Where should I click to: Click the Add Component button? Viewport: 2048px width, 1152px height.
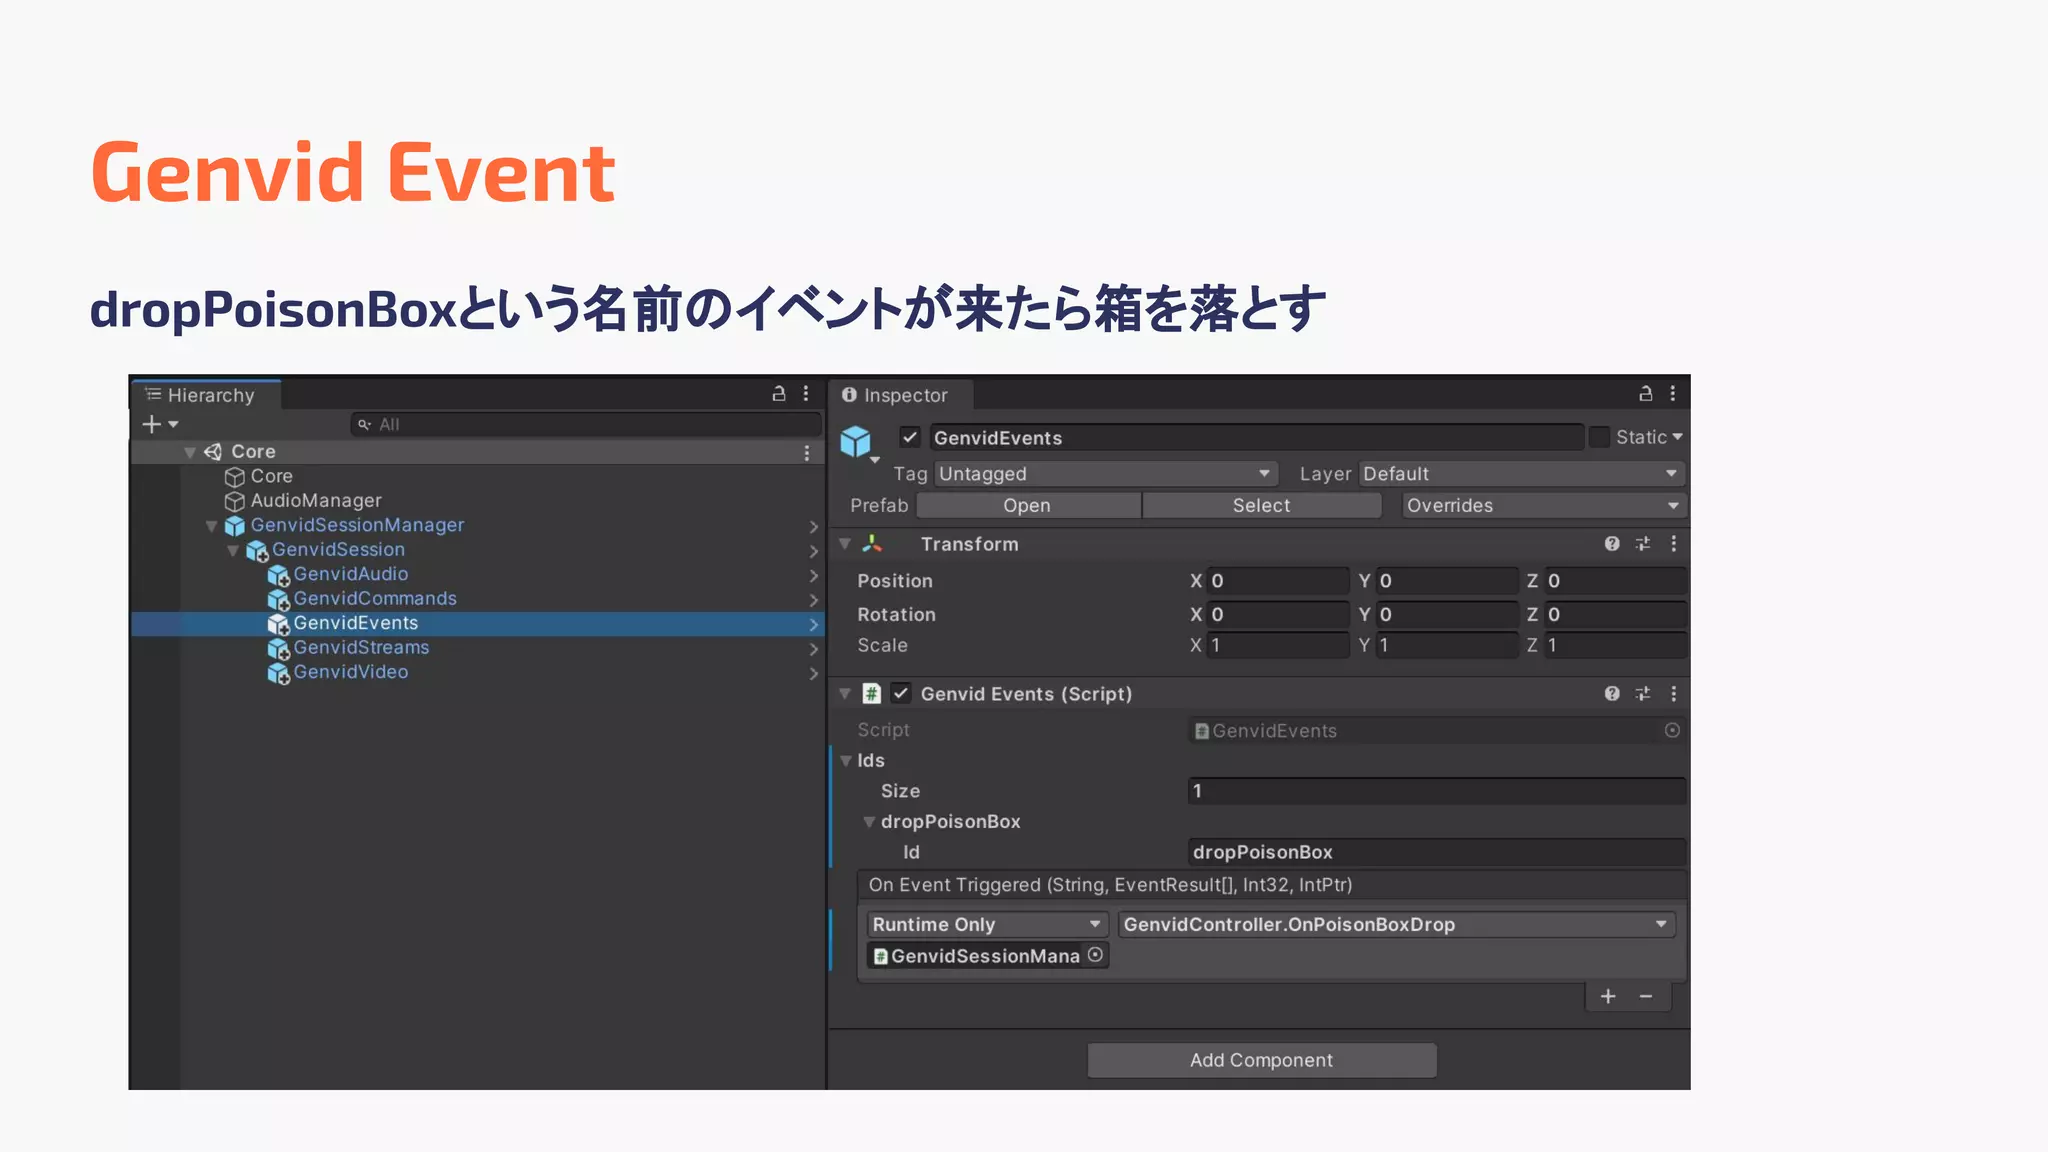[1262, 1060]
